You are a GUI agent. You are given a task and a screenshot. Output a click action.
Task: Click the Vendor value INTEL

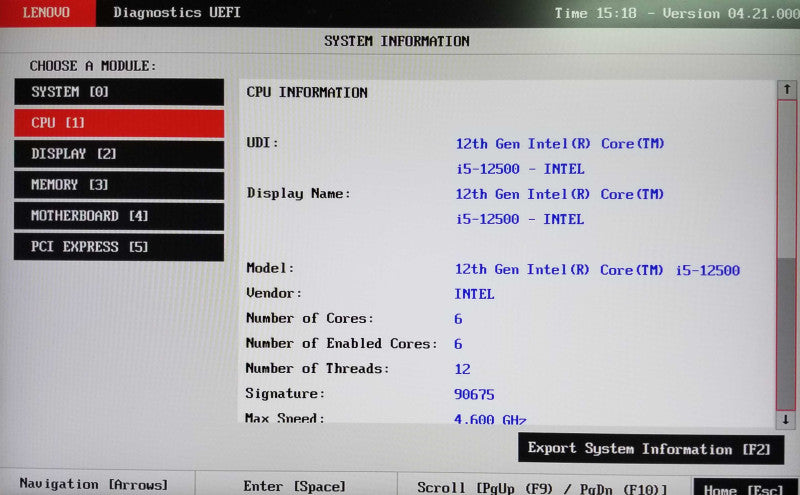[474, 294]
